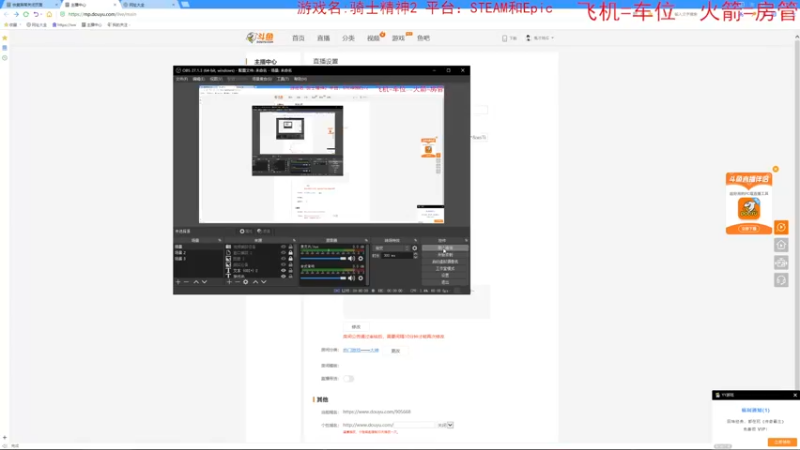This screenshot has width=800, height=450.
Task: Reload the browser page
Action: pyautogui.click(x=26, y=14)
